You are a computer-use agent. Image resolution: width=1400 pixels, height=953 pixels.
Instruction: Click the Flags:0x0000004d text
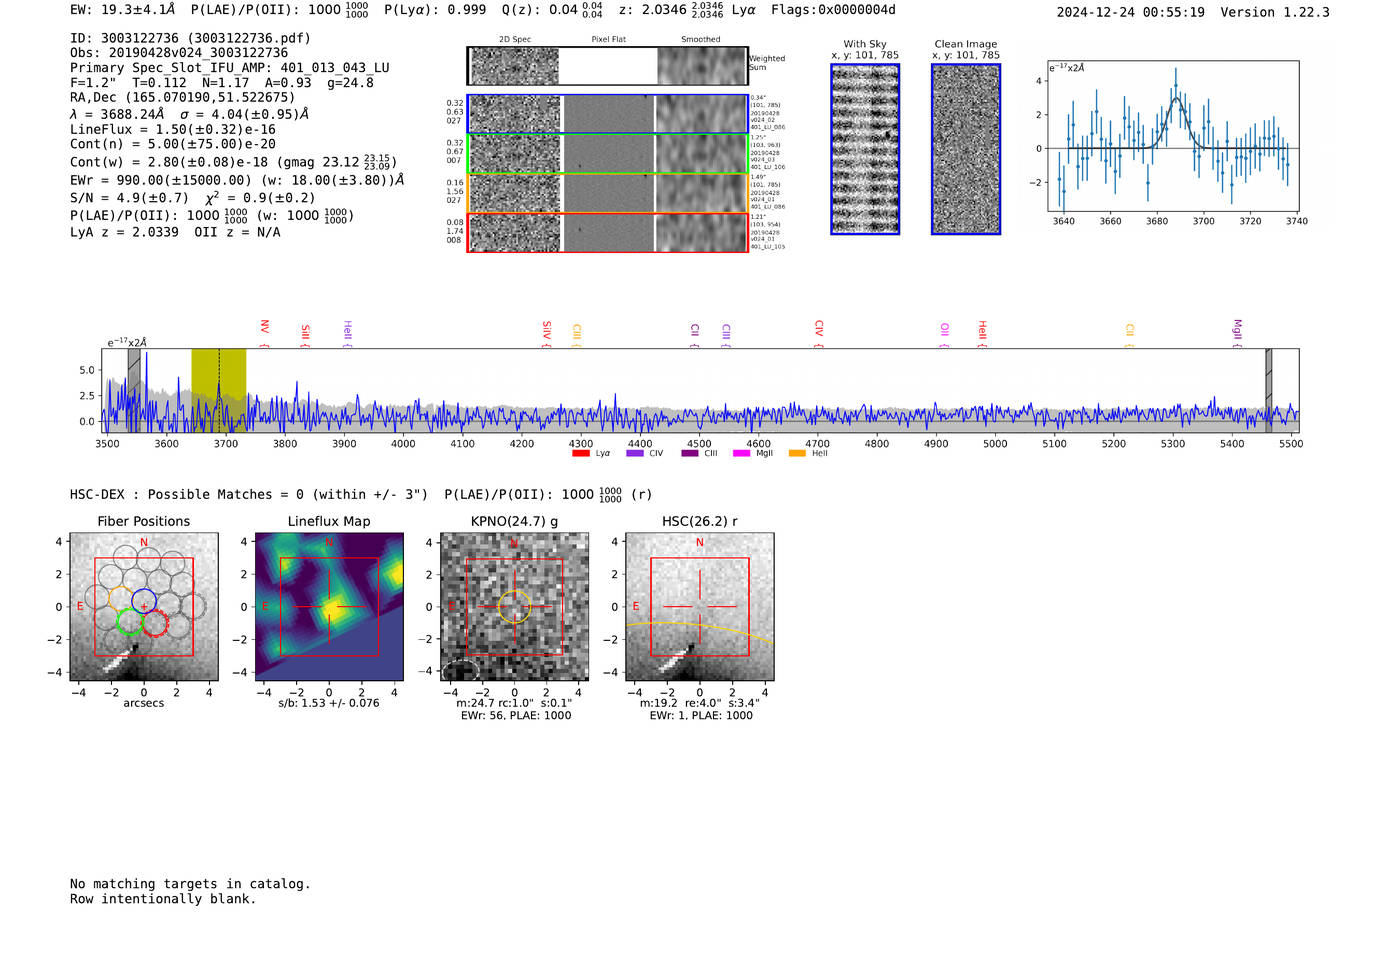[x=833, y=10]
